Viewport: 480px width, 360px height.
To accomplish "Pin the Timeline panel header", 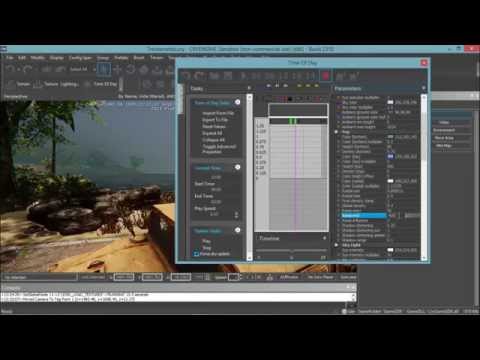I will [x=324, y=238].
